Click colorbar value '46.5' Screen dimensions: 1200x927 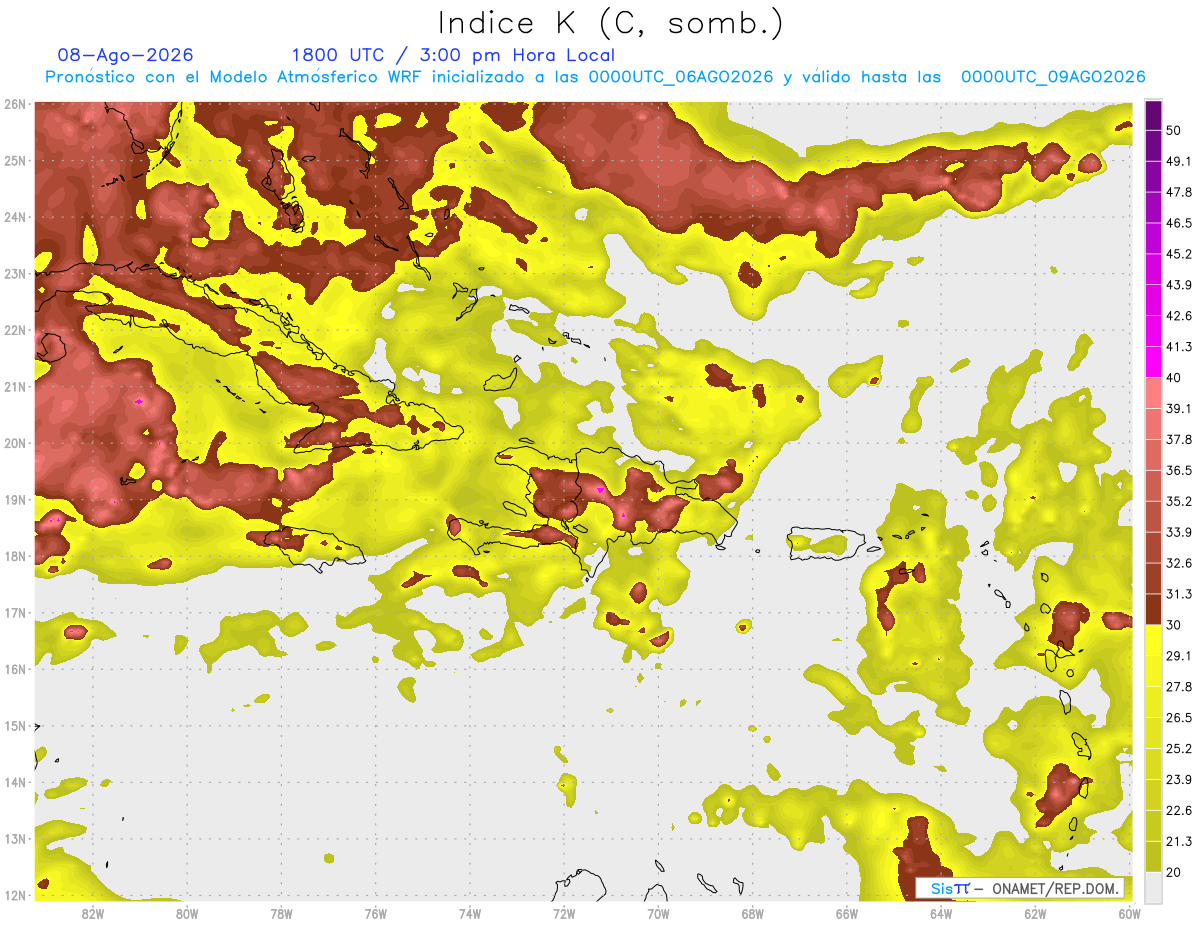pyautogui.click(x=1178, y=223)
